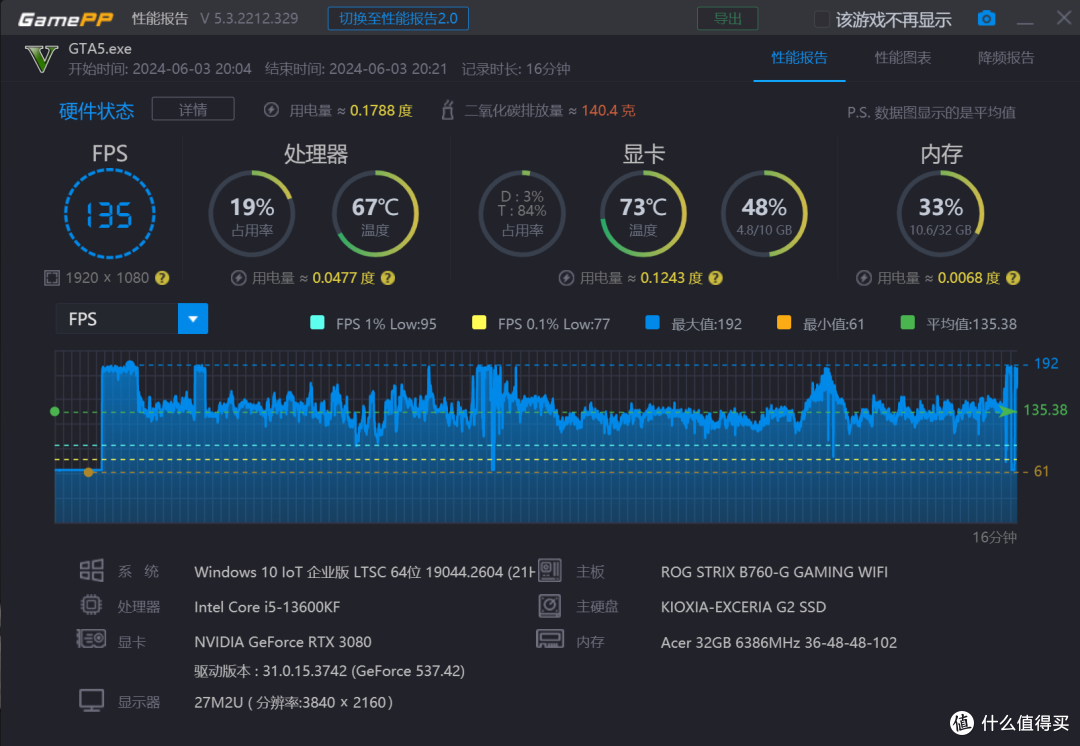The height and width of the screenshot is (746, 1080).
Task: Click the driver version 31.0.15.3742 text
Action: [329, 671]
